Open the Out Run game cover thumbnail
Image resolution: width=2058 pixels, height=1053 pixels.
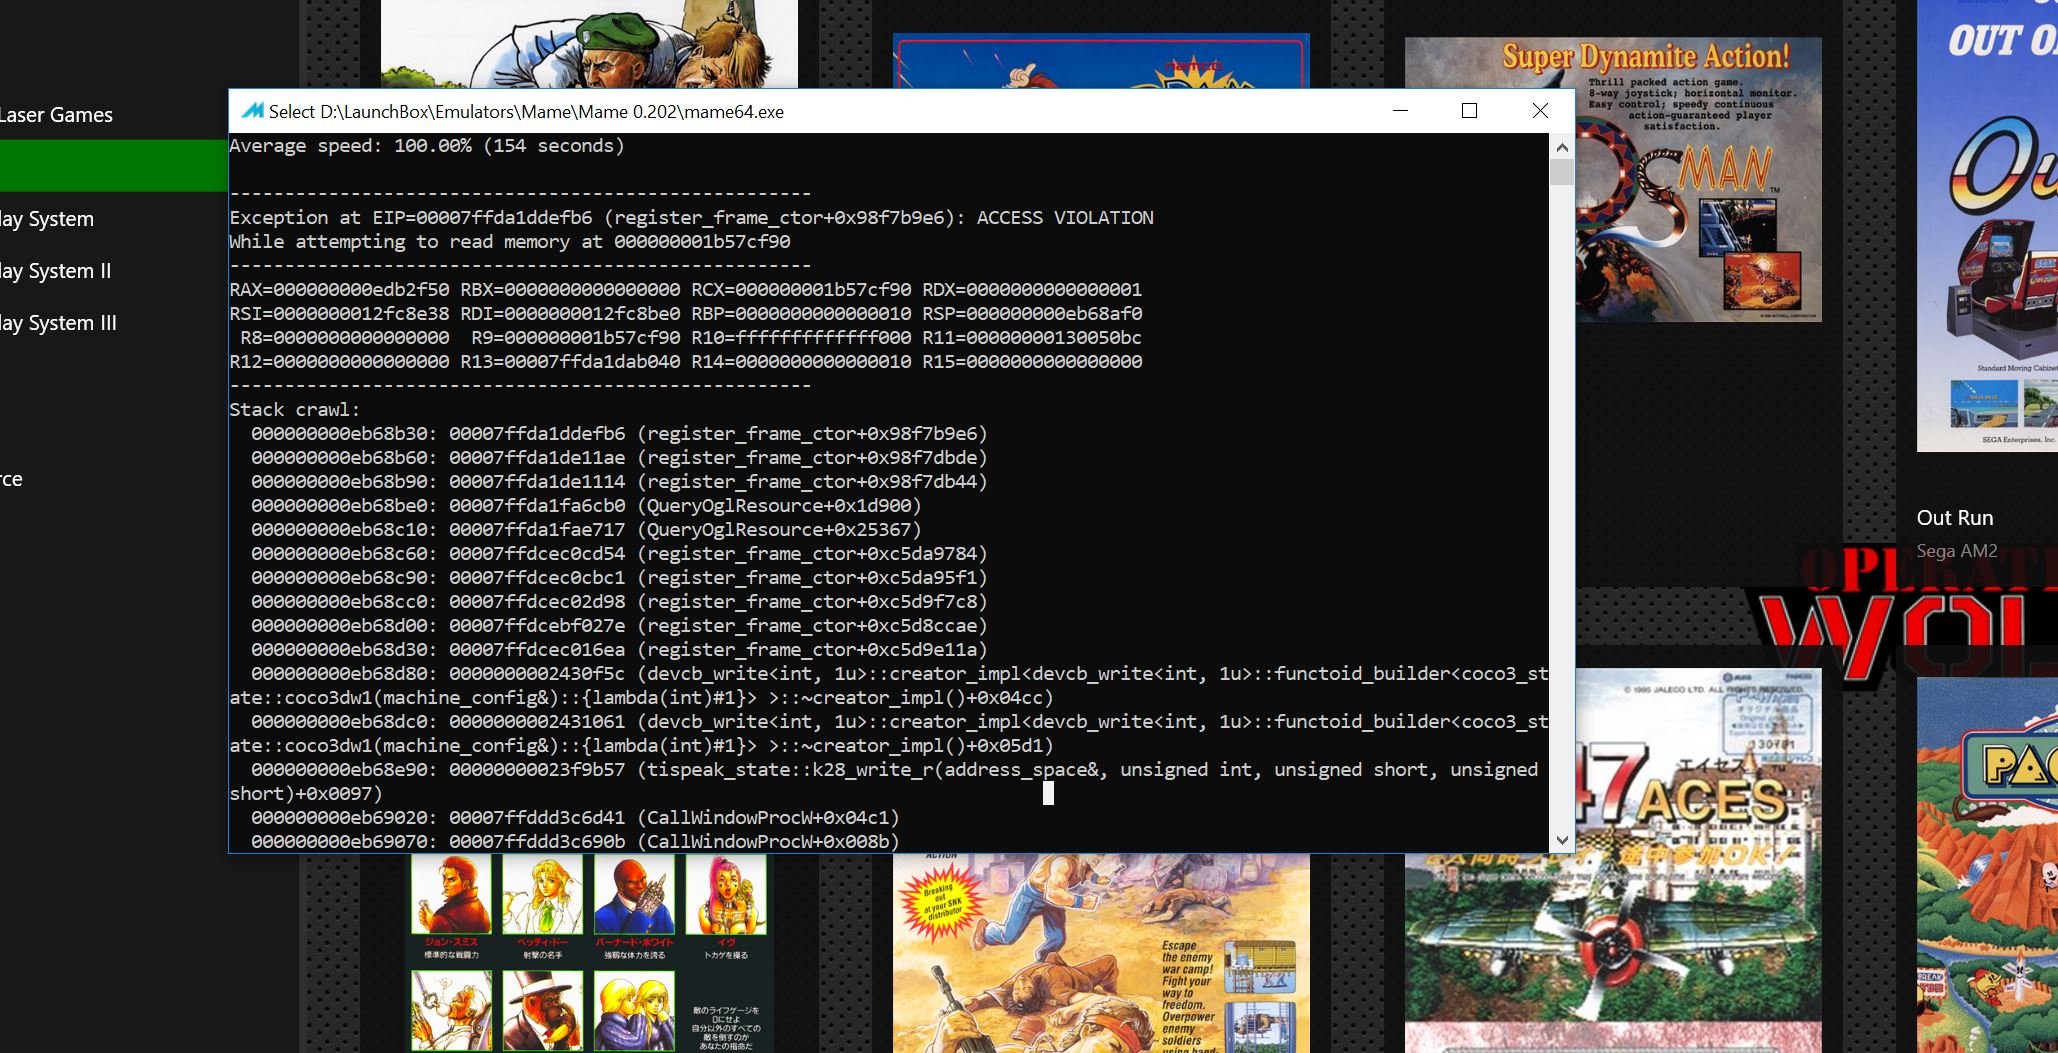pyautogui.click(x=1987, y=225)
